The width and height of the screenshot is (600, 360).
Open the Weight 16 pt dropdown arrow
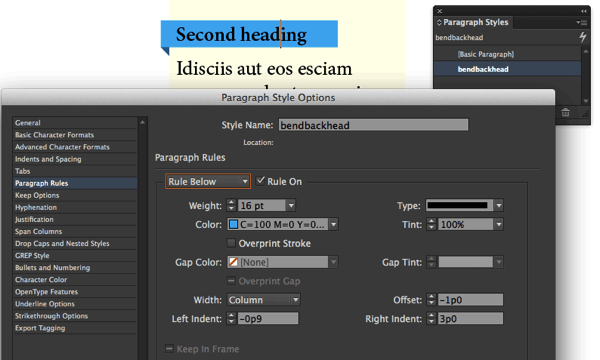(x=291, y=205)
